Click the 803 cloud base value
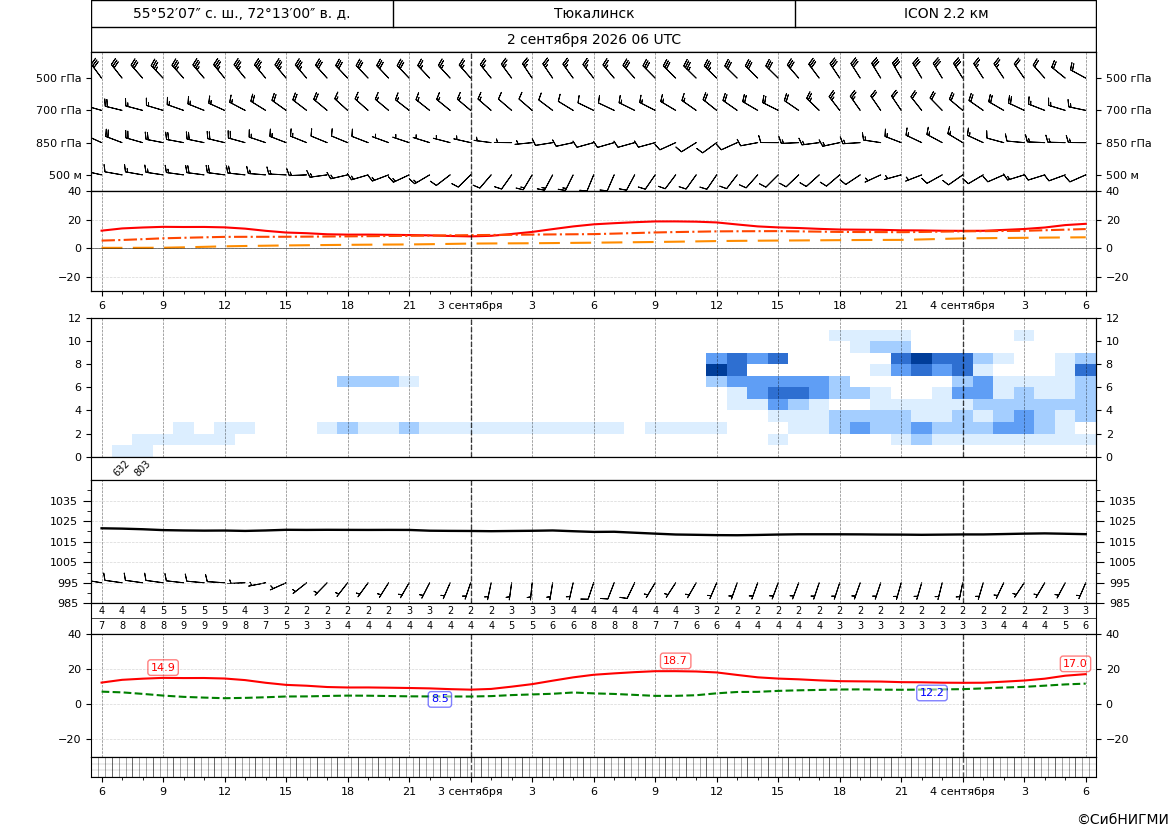Screen dimensions: 1169x827 coord(142,468)
